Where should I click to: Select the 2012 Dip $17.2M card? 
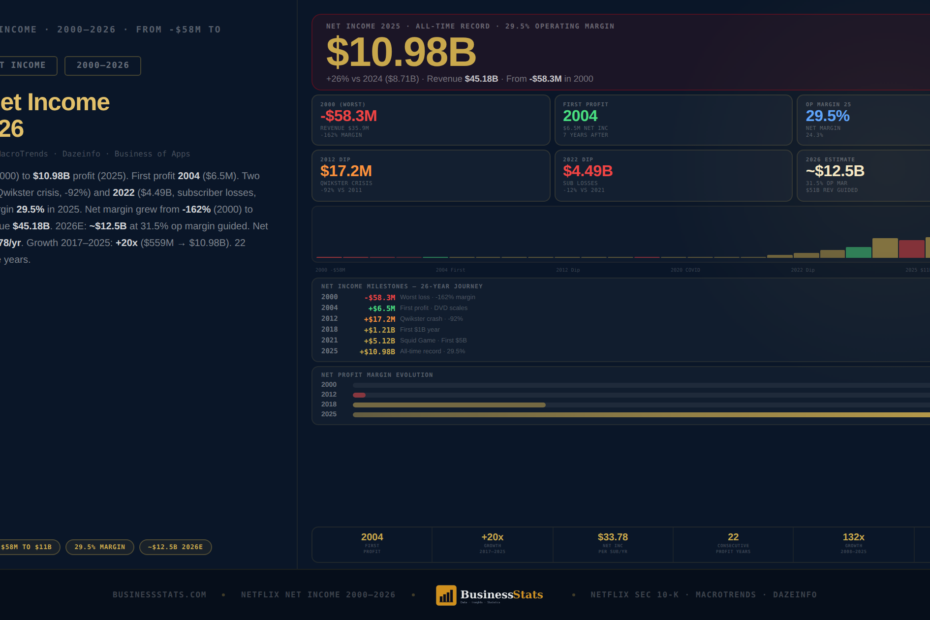[431, 176]
